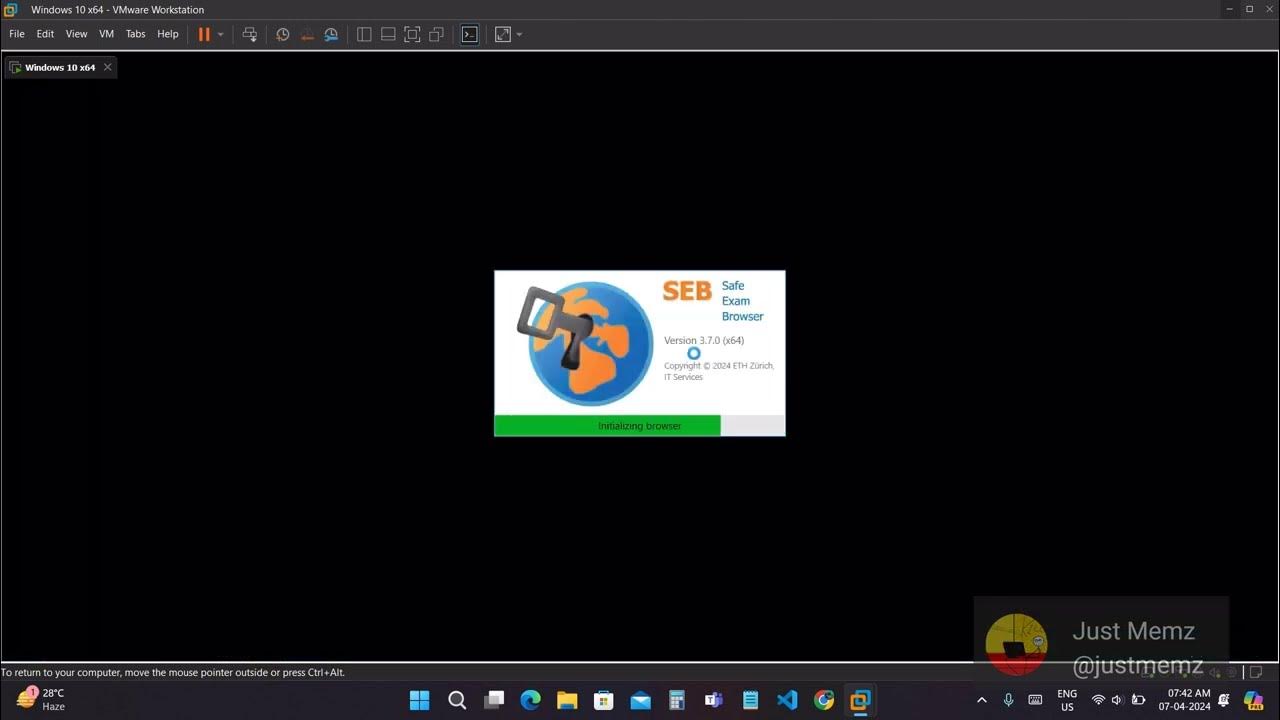Toggle the thumbnail bar view icon

[x=388, y=34]
